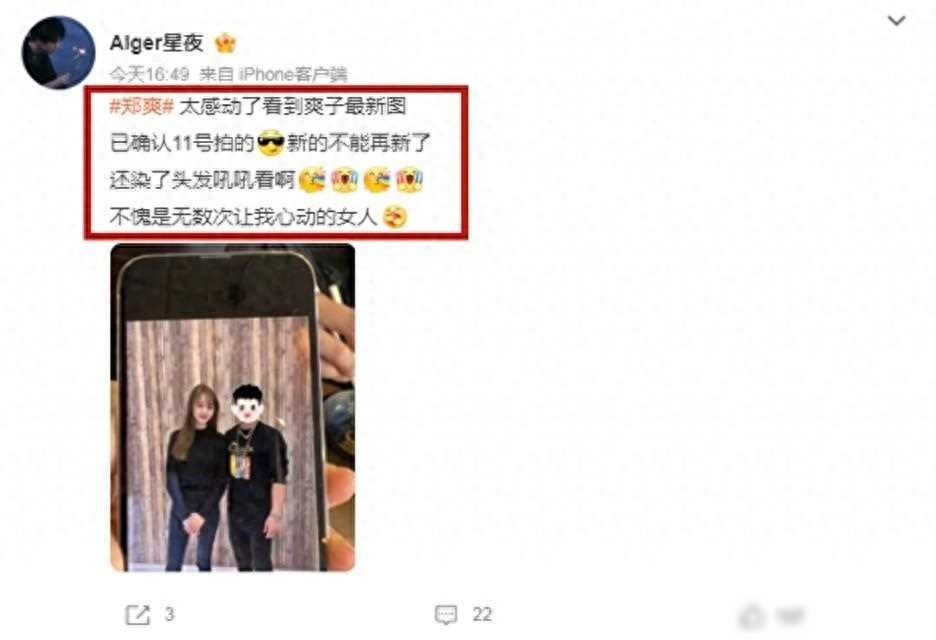The image size is (936, 640).
Task: Click the kissing emoji ending the post
Action: pyautogui.click(x=395, y=217)
